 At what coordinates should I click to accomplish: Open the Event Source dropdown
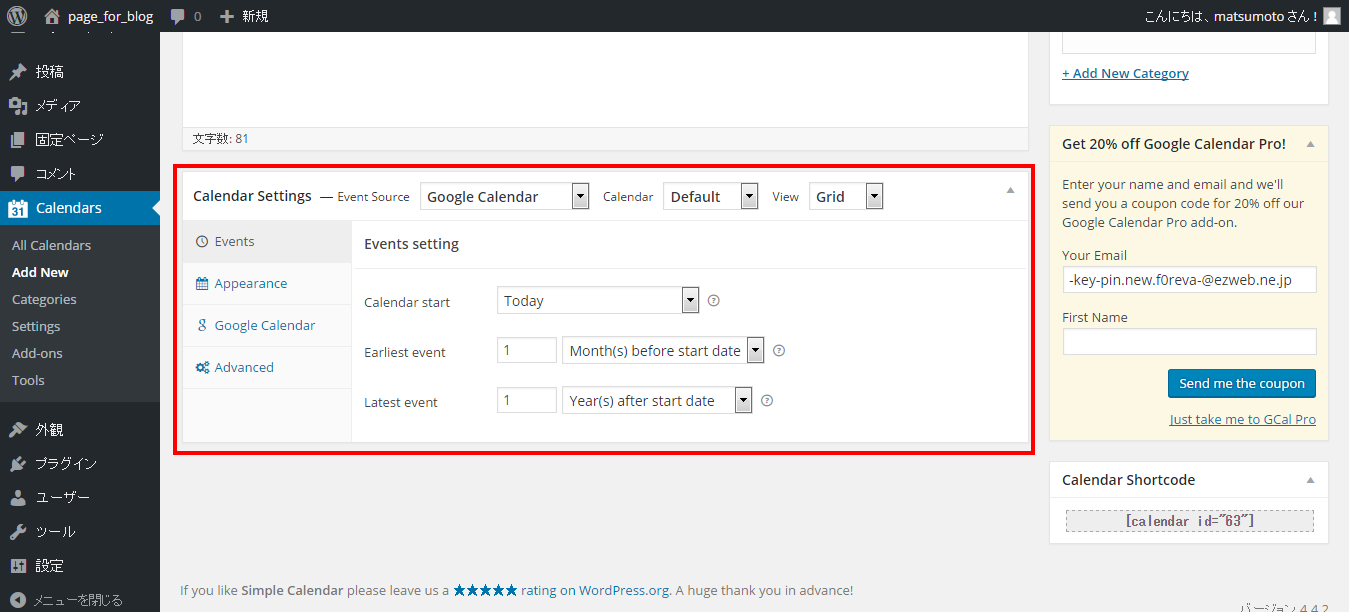tap(504, 196)
